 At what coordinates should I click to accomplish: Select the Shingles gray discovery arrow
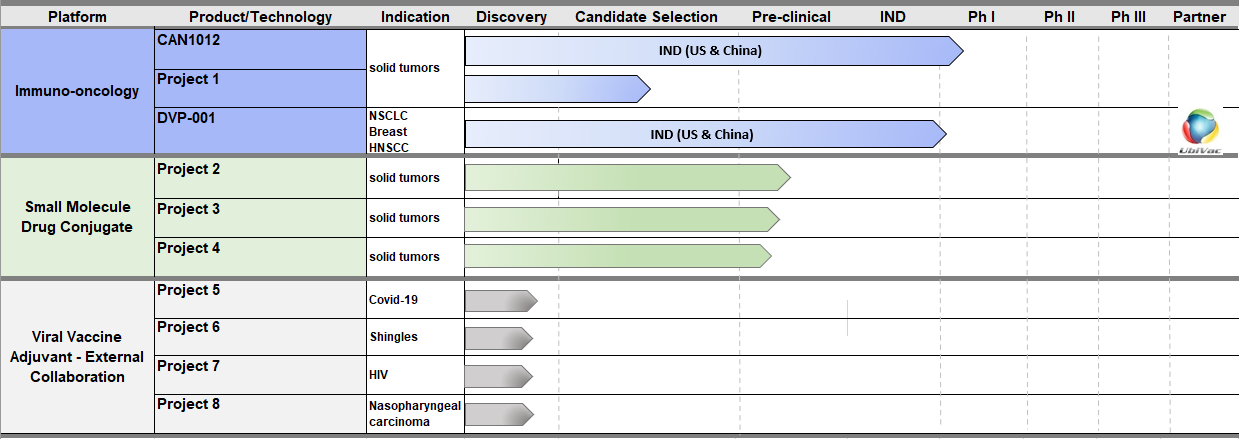pyautogui.click(x=499, y=337)
